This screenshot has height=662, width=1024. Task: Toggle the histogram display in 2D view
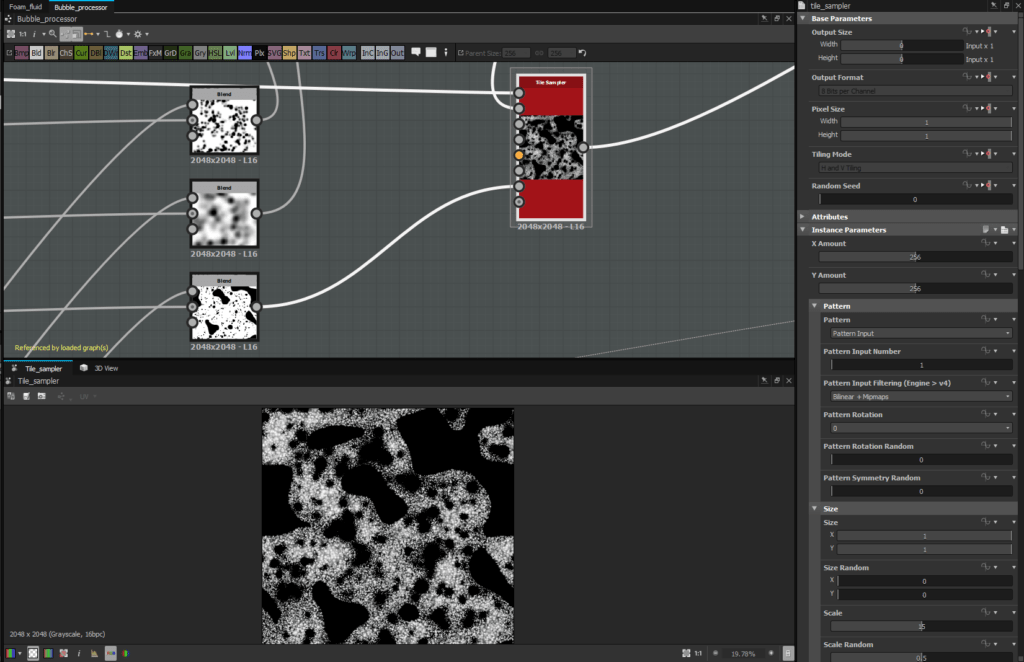coord(94,653)
